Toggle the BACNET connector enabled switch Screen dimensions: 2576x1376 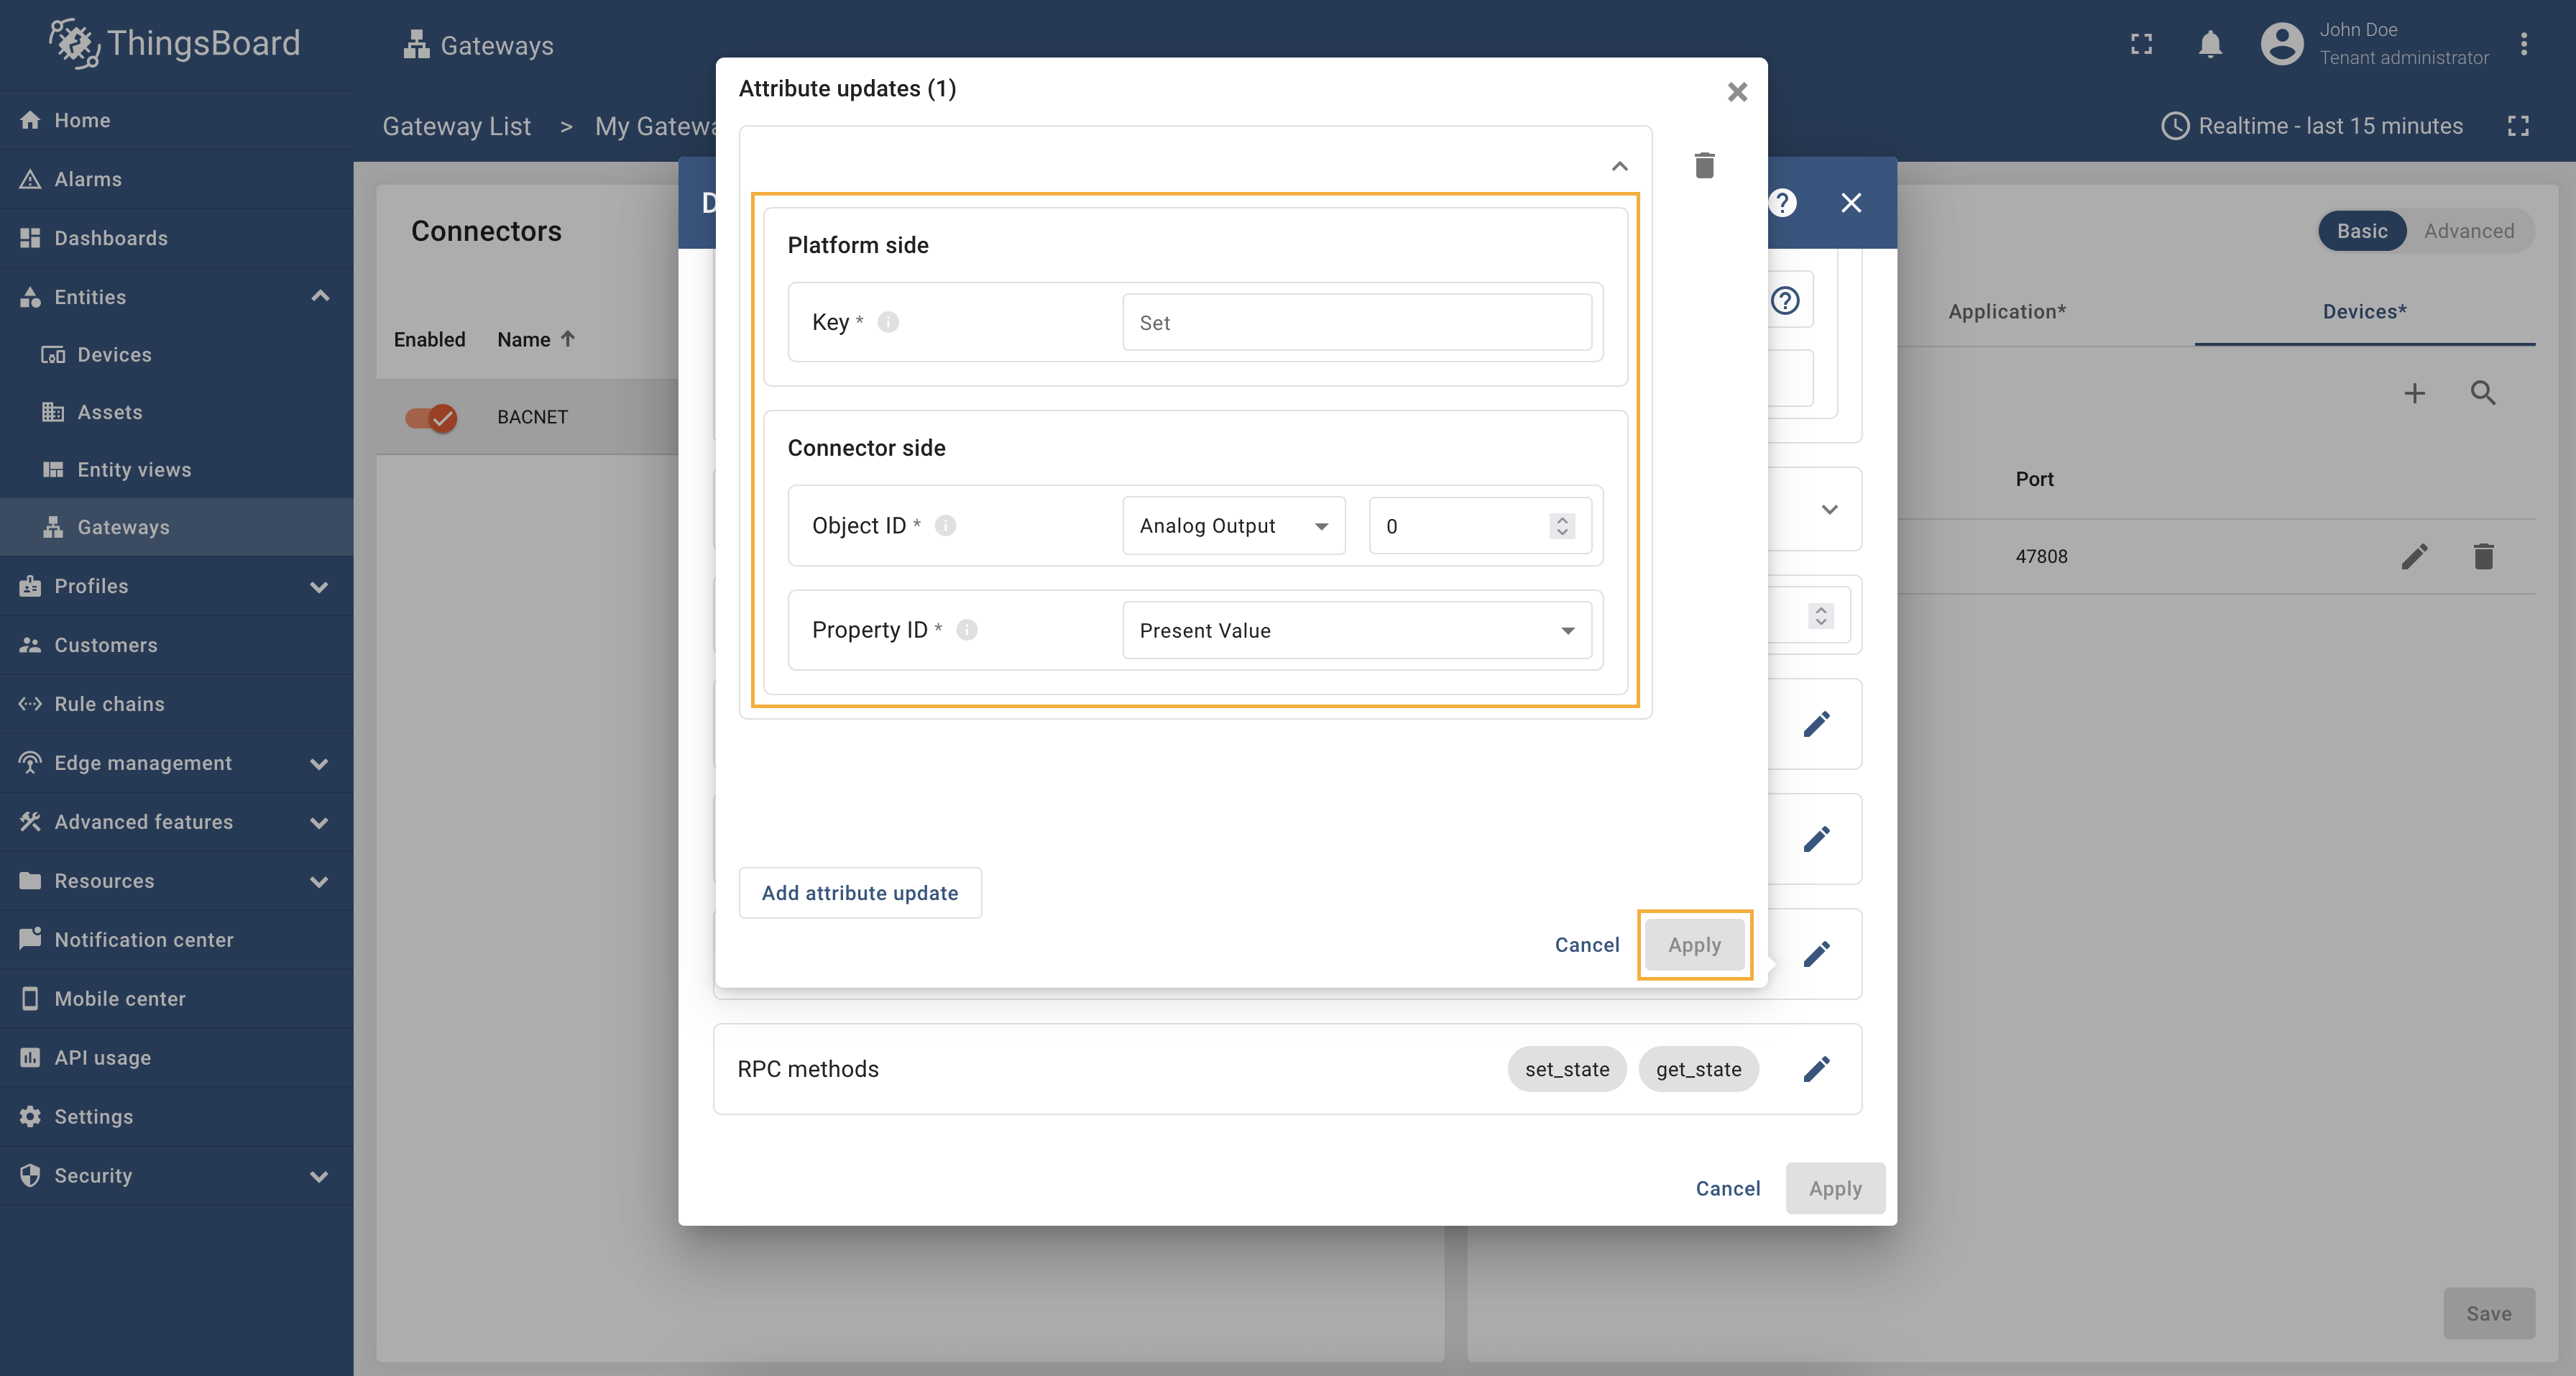click(x=431, y=417)
